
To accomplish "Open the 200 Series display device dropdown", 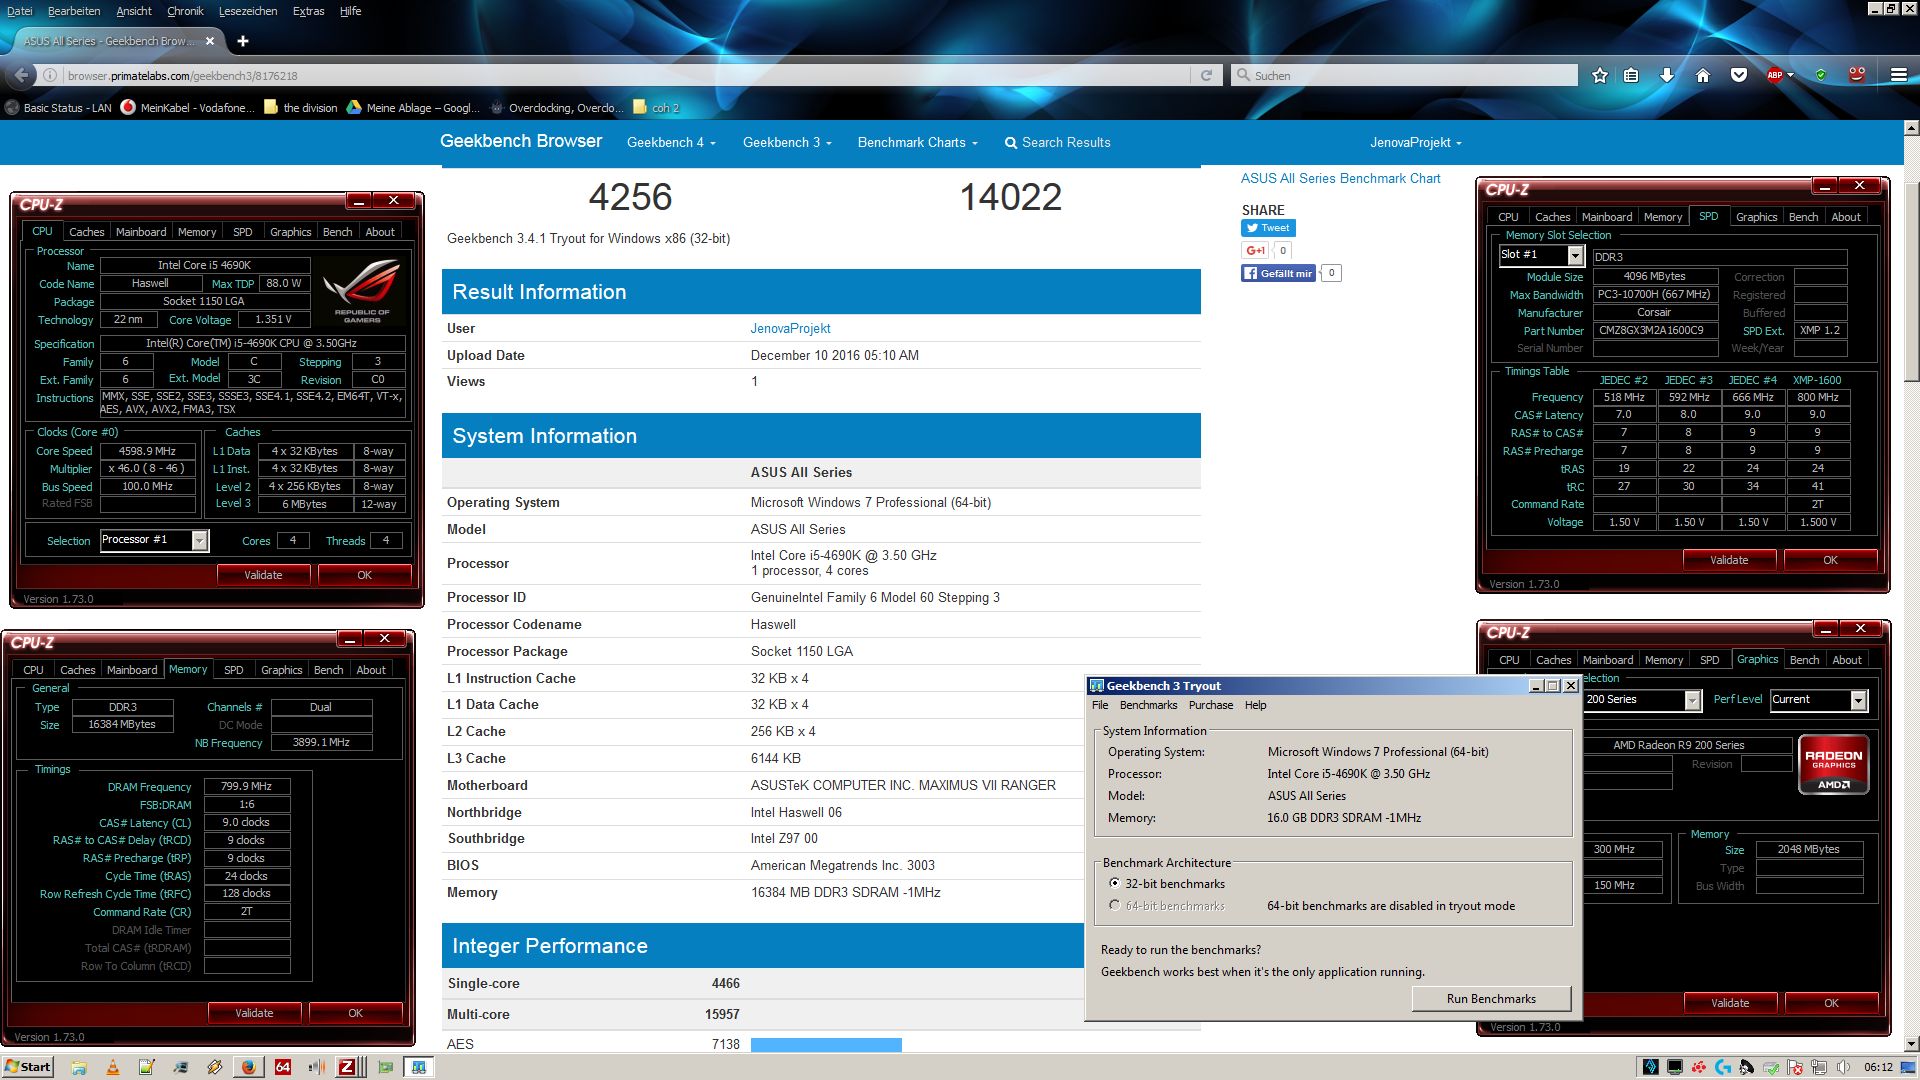I will 1692,700.
